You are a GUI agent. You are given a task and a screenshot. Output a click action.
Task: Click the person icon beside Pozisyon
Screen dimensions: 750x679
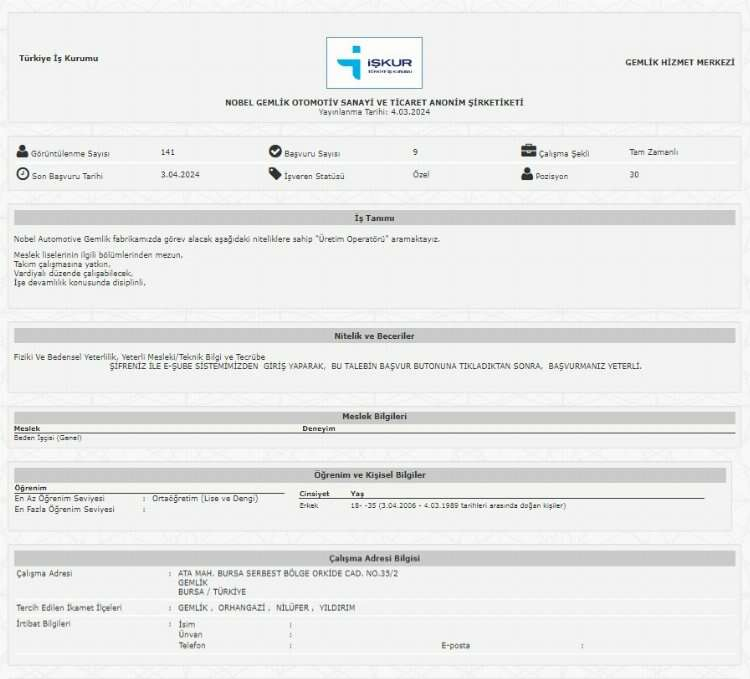point(528,174)
